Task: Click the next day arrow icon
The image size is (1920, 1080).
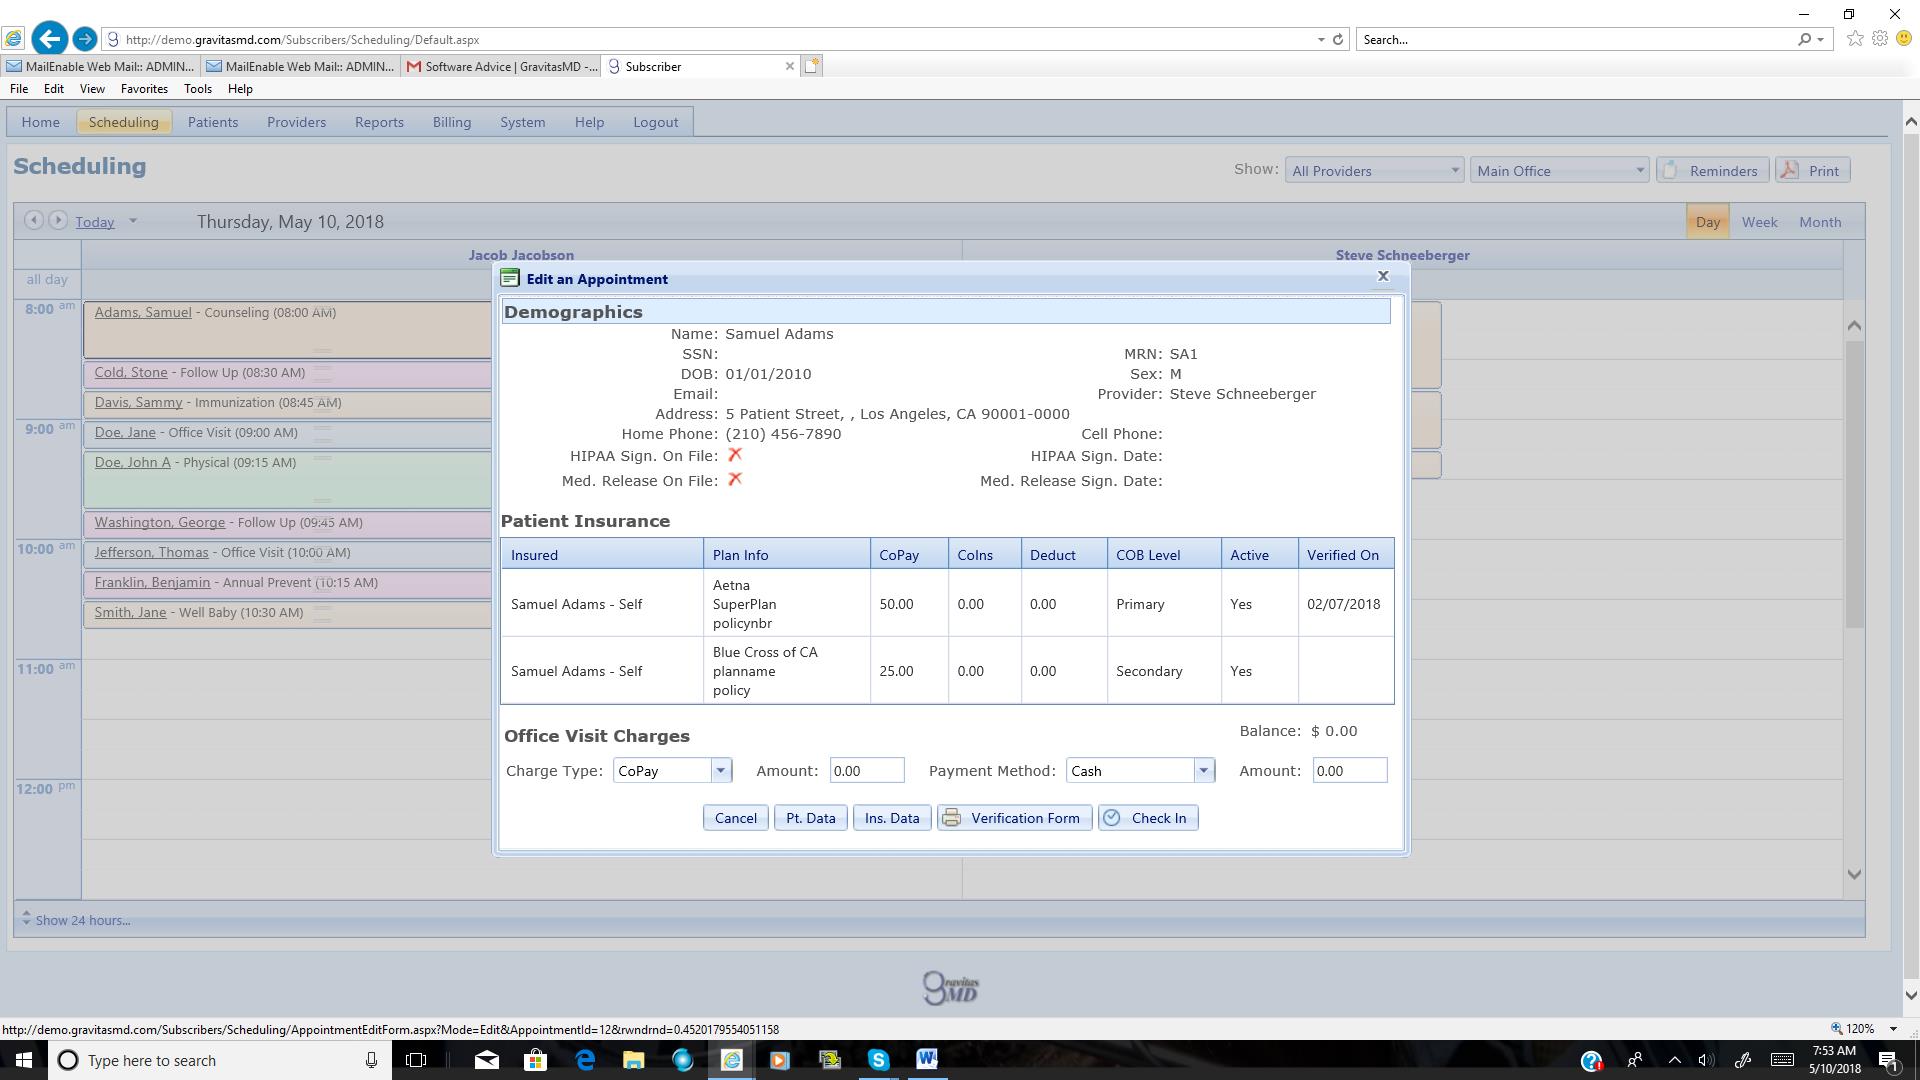Action: click(x=58, y=221)
